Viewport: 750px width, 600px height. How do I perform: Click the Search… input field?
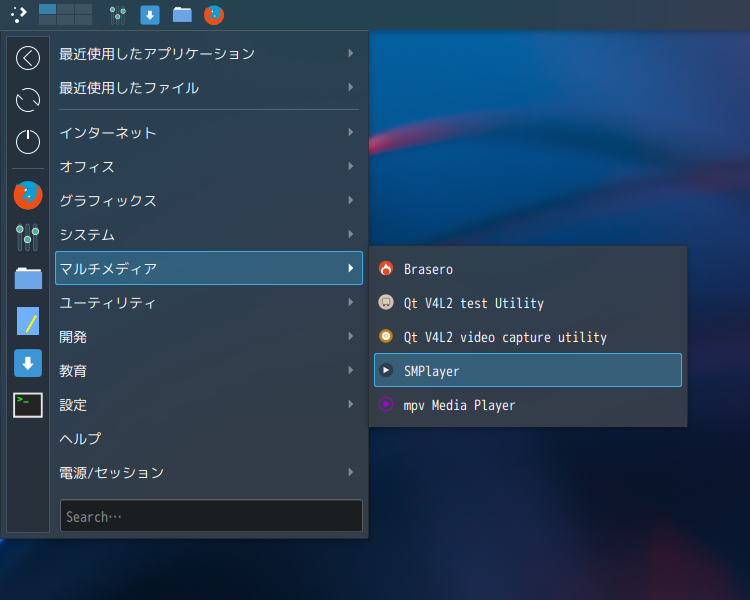pyautogui.click(x=211, y=516)
